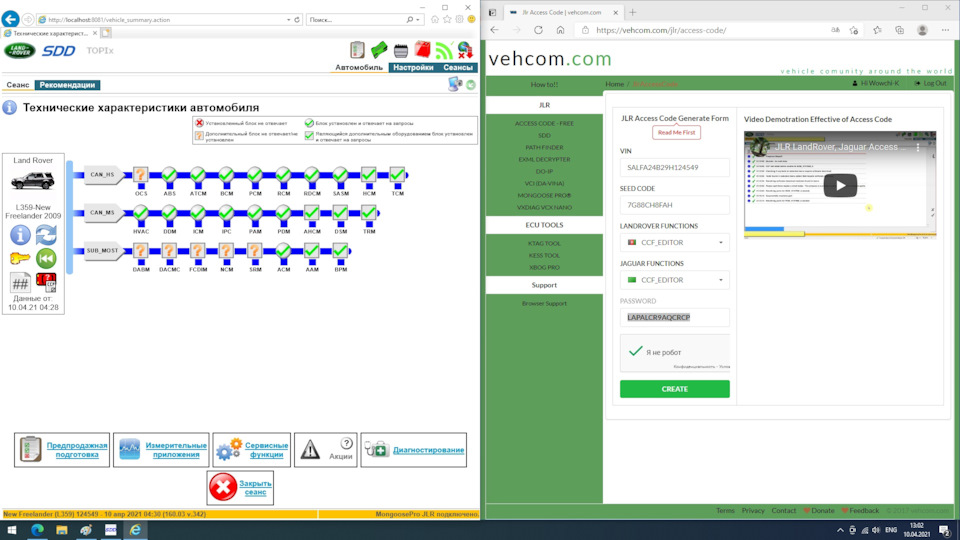This screenshot has height=540, width=960.
Task: Select the Password output field
Action: [675, 317]
